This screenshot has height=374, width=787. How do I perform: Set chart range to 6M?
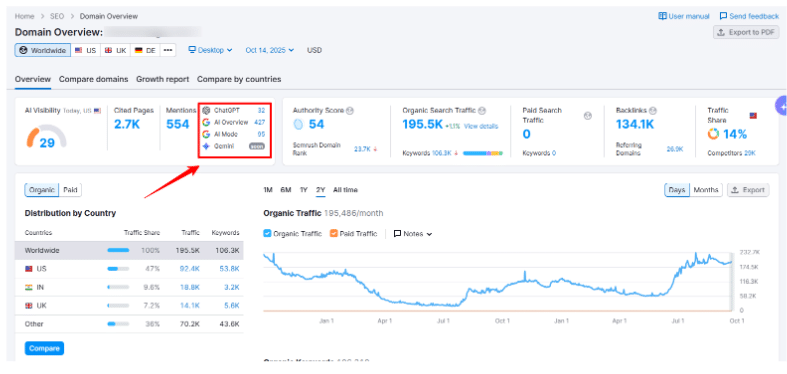286,190
